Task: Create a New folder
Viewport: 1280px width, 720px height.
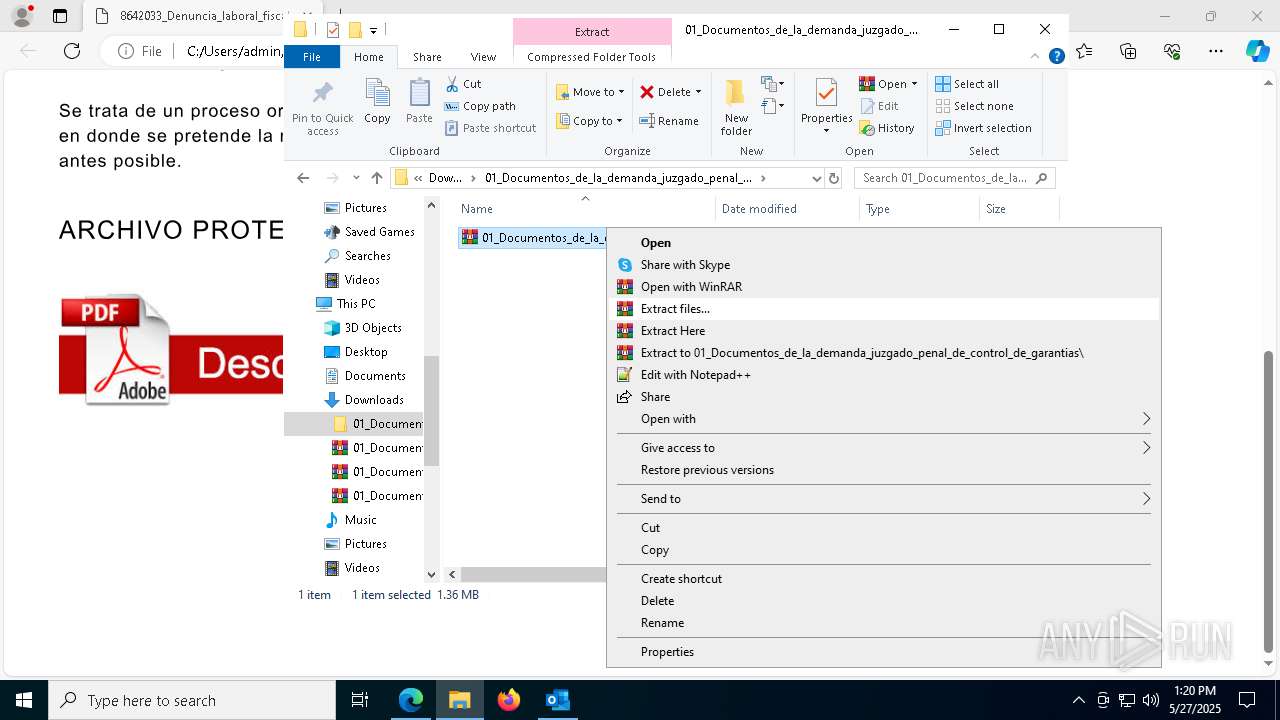Action: click(736, 108)
